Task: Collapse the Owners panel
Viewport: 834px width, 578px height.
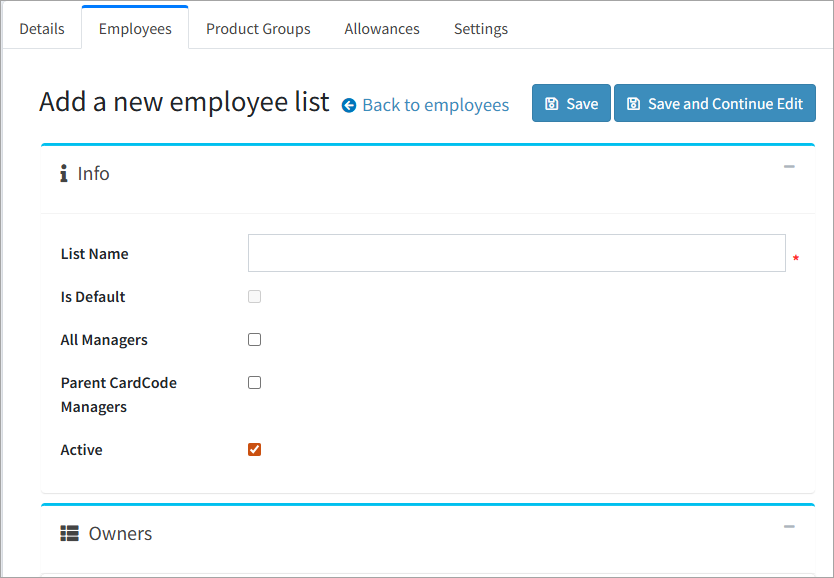Action: click(x=789, y=527)
